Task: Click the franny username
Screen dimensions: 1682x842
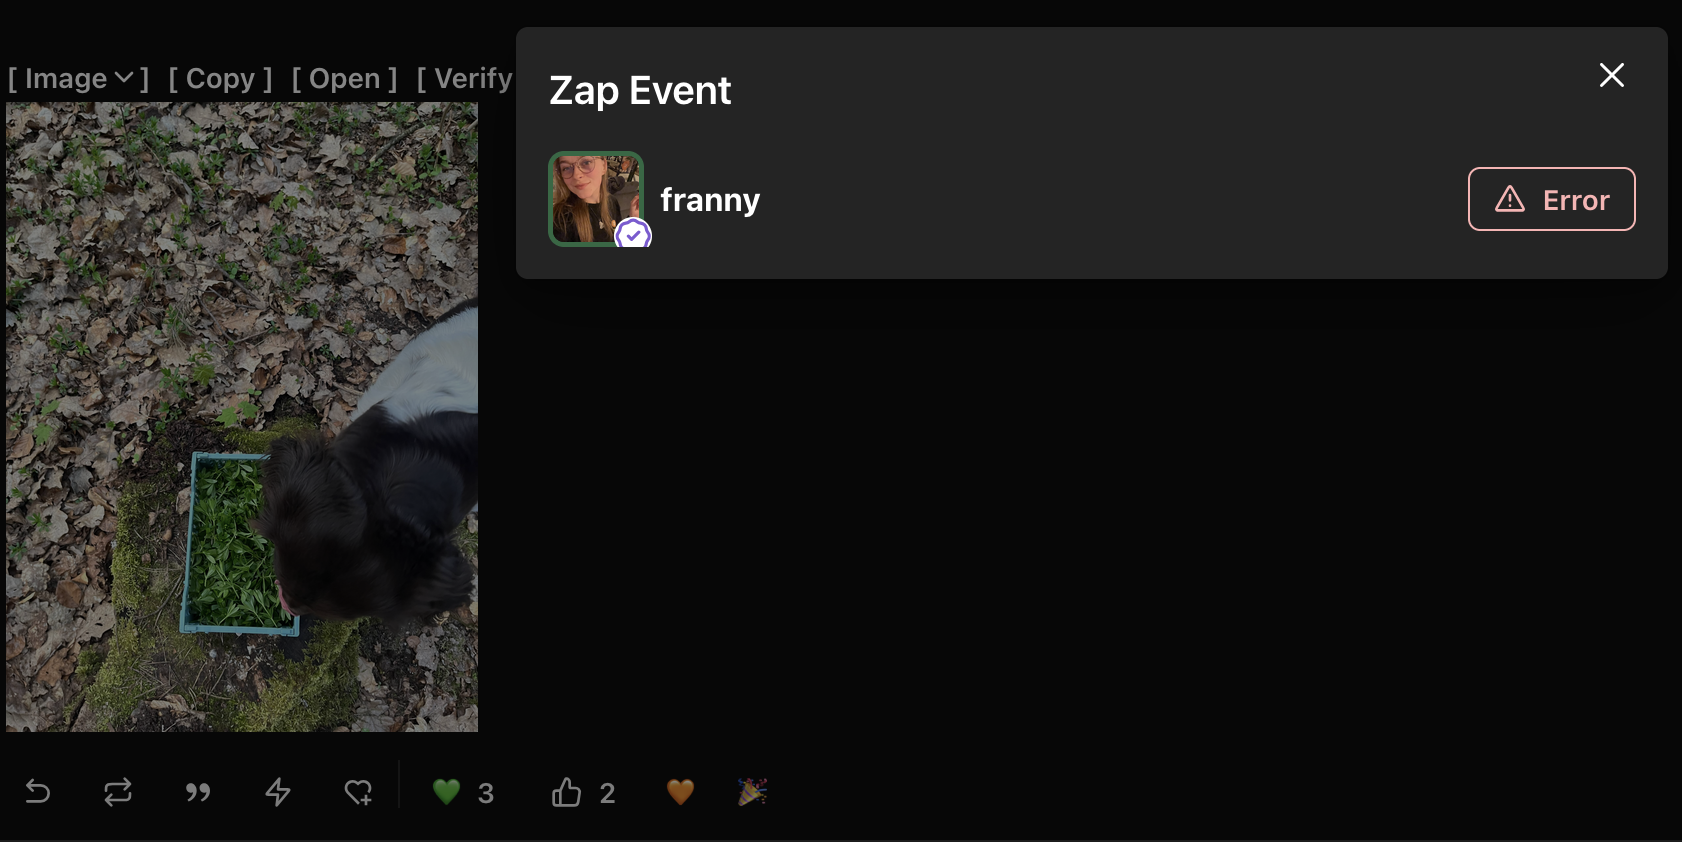Action: pos(710,200)
